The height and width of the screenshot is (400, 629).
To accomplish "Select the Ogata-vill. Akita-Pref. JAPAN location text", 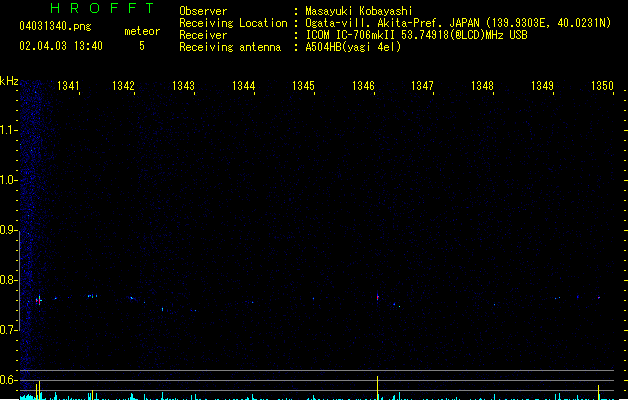I will (458, 23).
